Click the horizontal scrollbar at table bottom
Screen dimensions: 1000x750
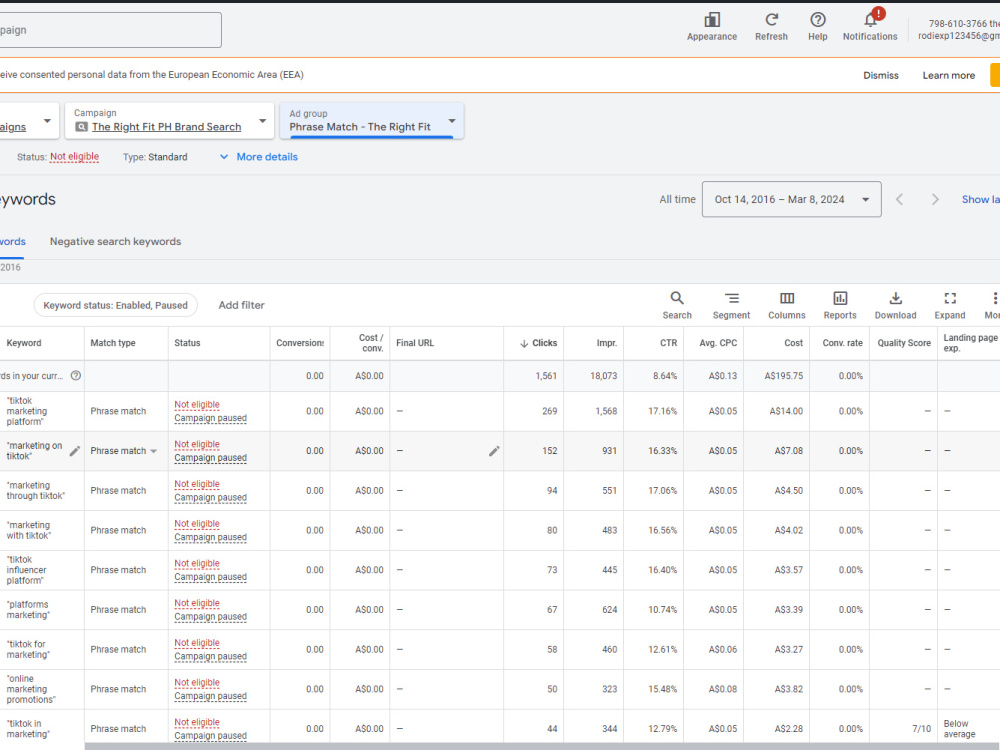click(542, 746)
